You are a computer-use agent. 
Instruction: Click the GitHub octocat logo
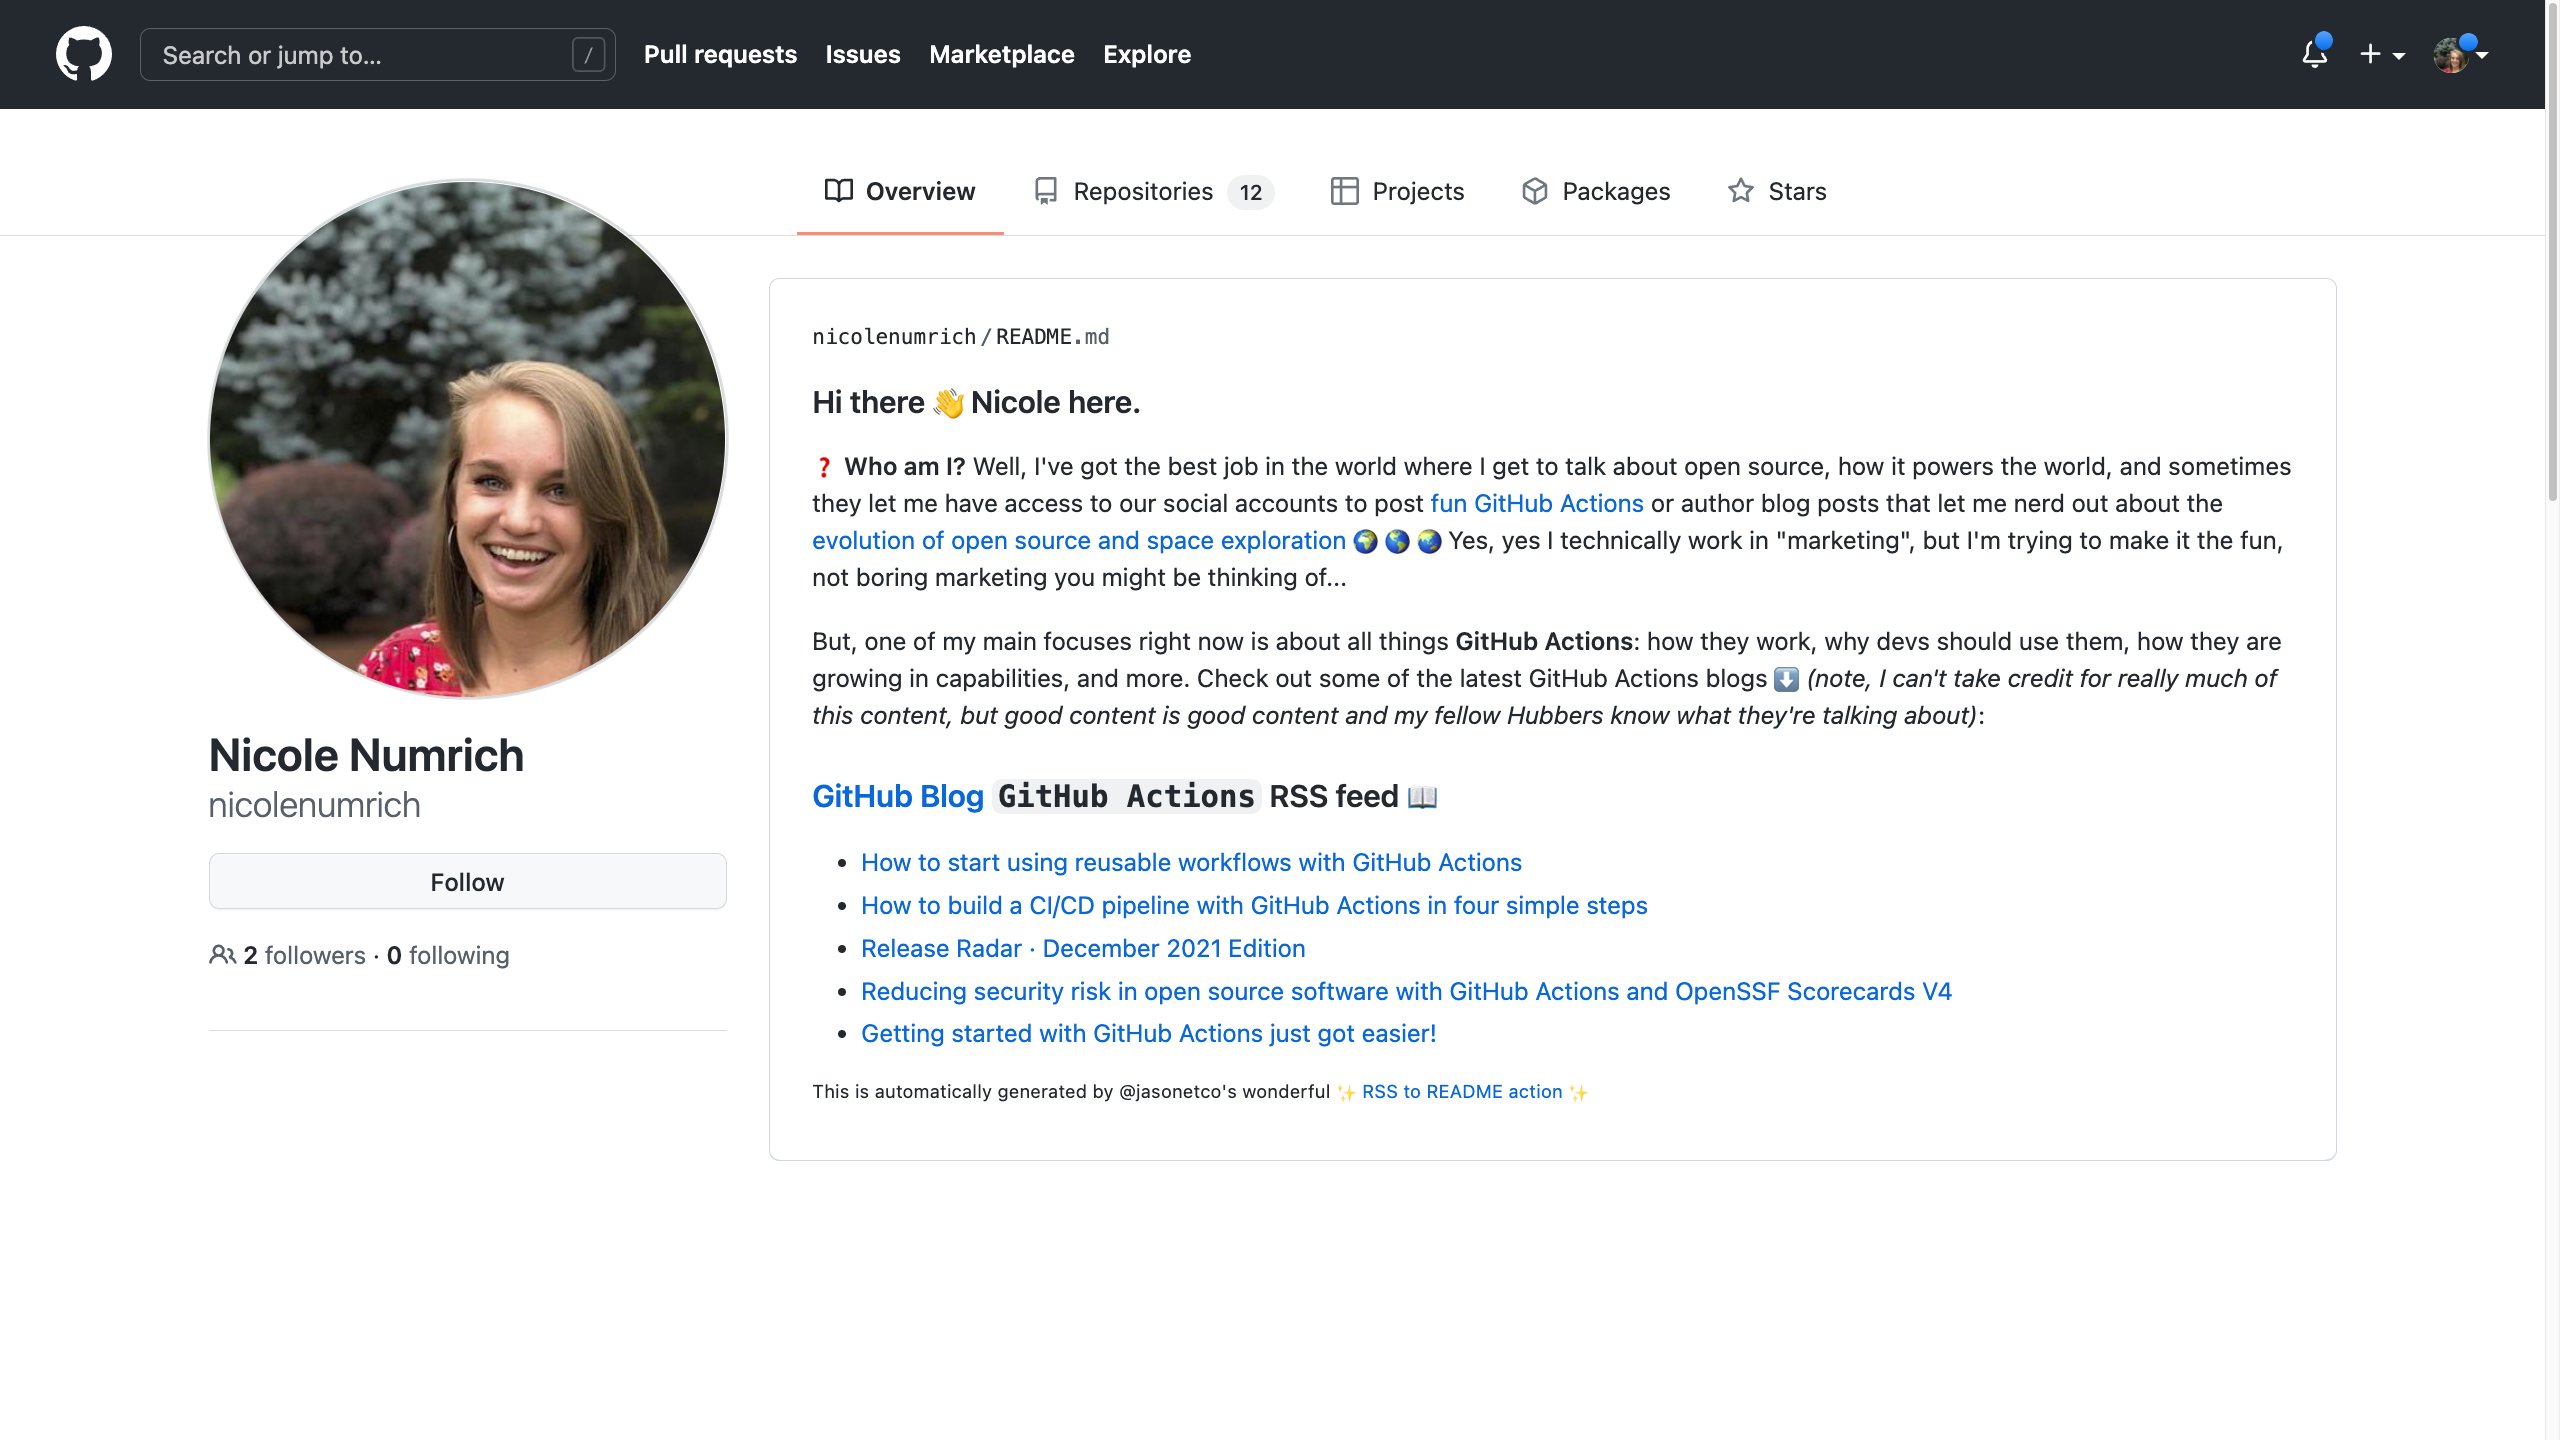pyautogui.click(x=84, y=54)
